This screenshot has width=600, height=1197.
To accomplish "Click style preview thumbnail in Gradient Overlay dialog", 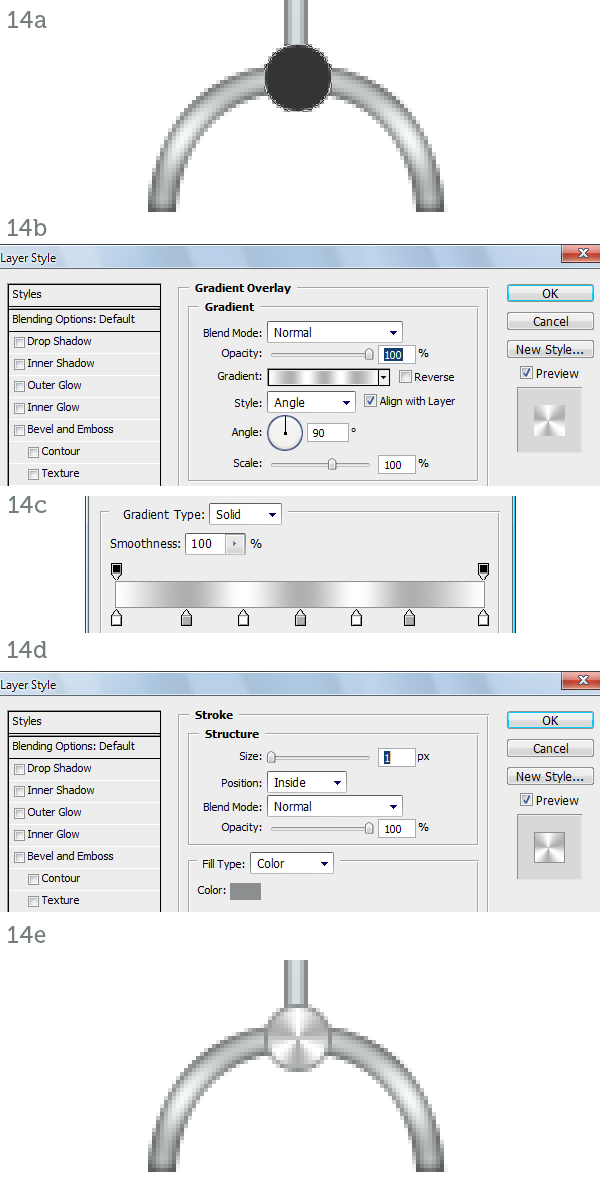I will click(x=550, y=420).
